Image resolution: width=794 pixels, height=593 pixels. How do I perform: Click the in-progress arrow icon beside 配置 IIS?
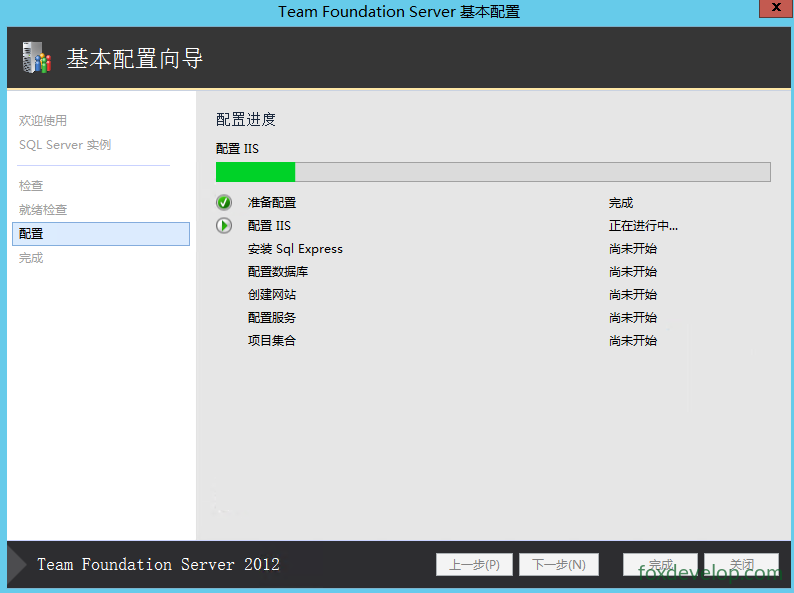(x=224, y=225)
